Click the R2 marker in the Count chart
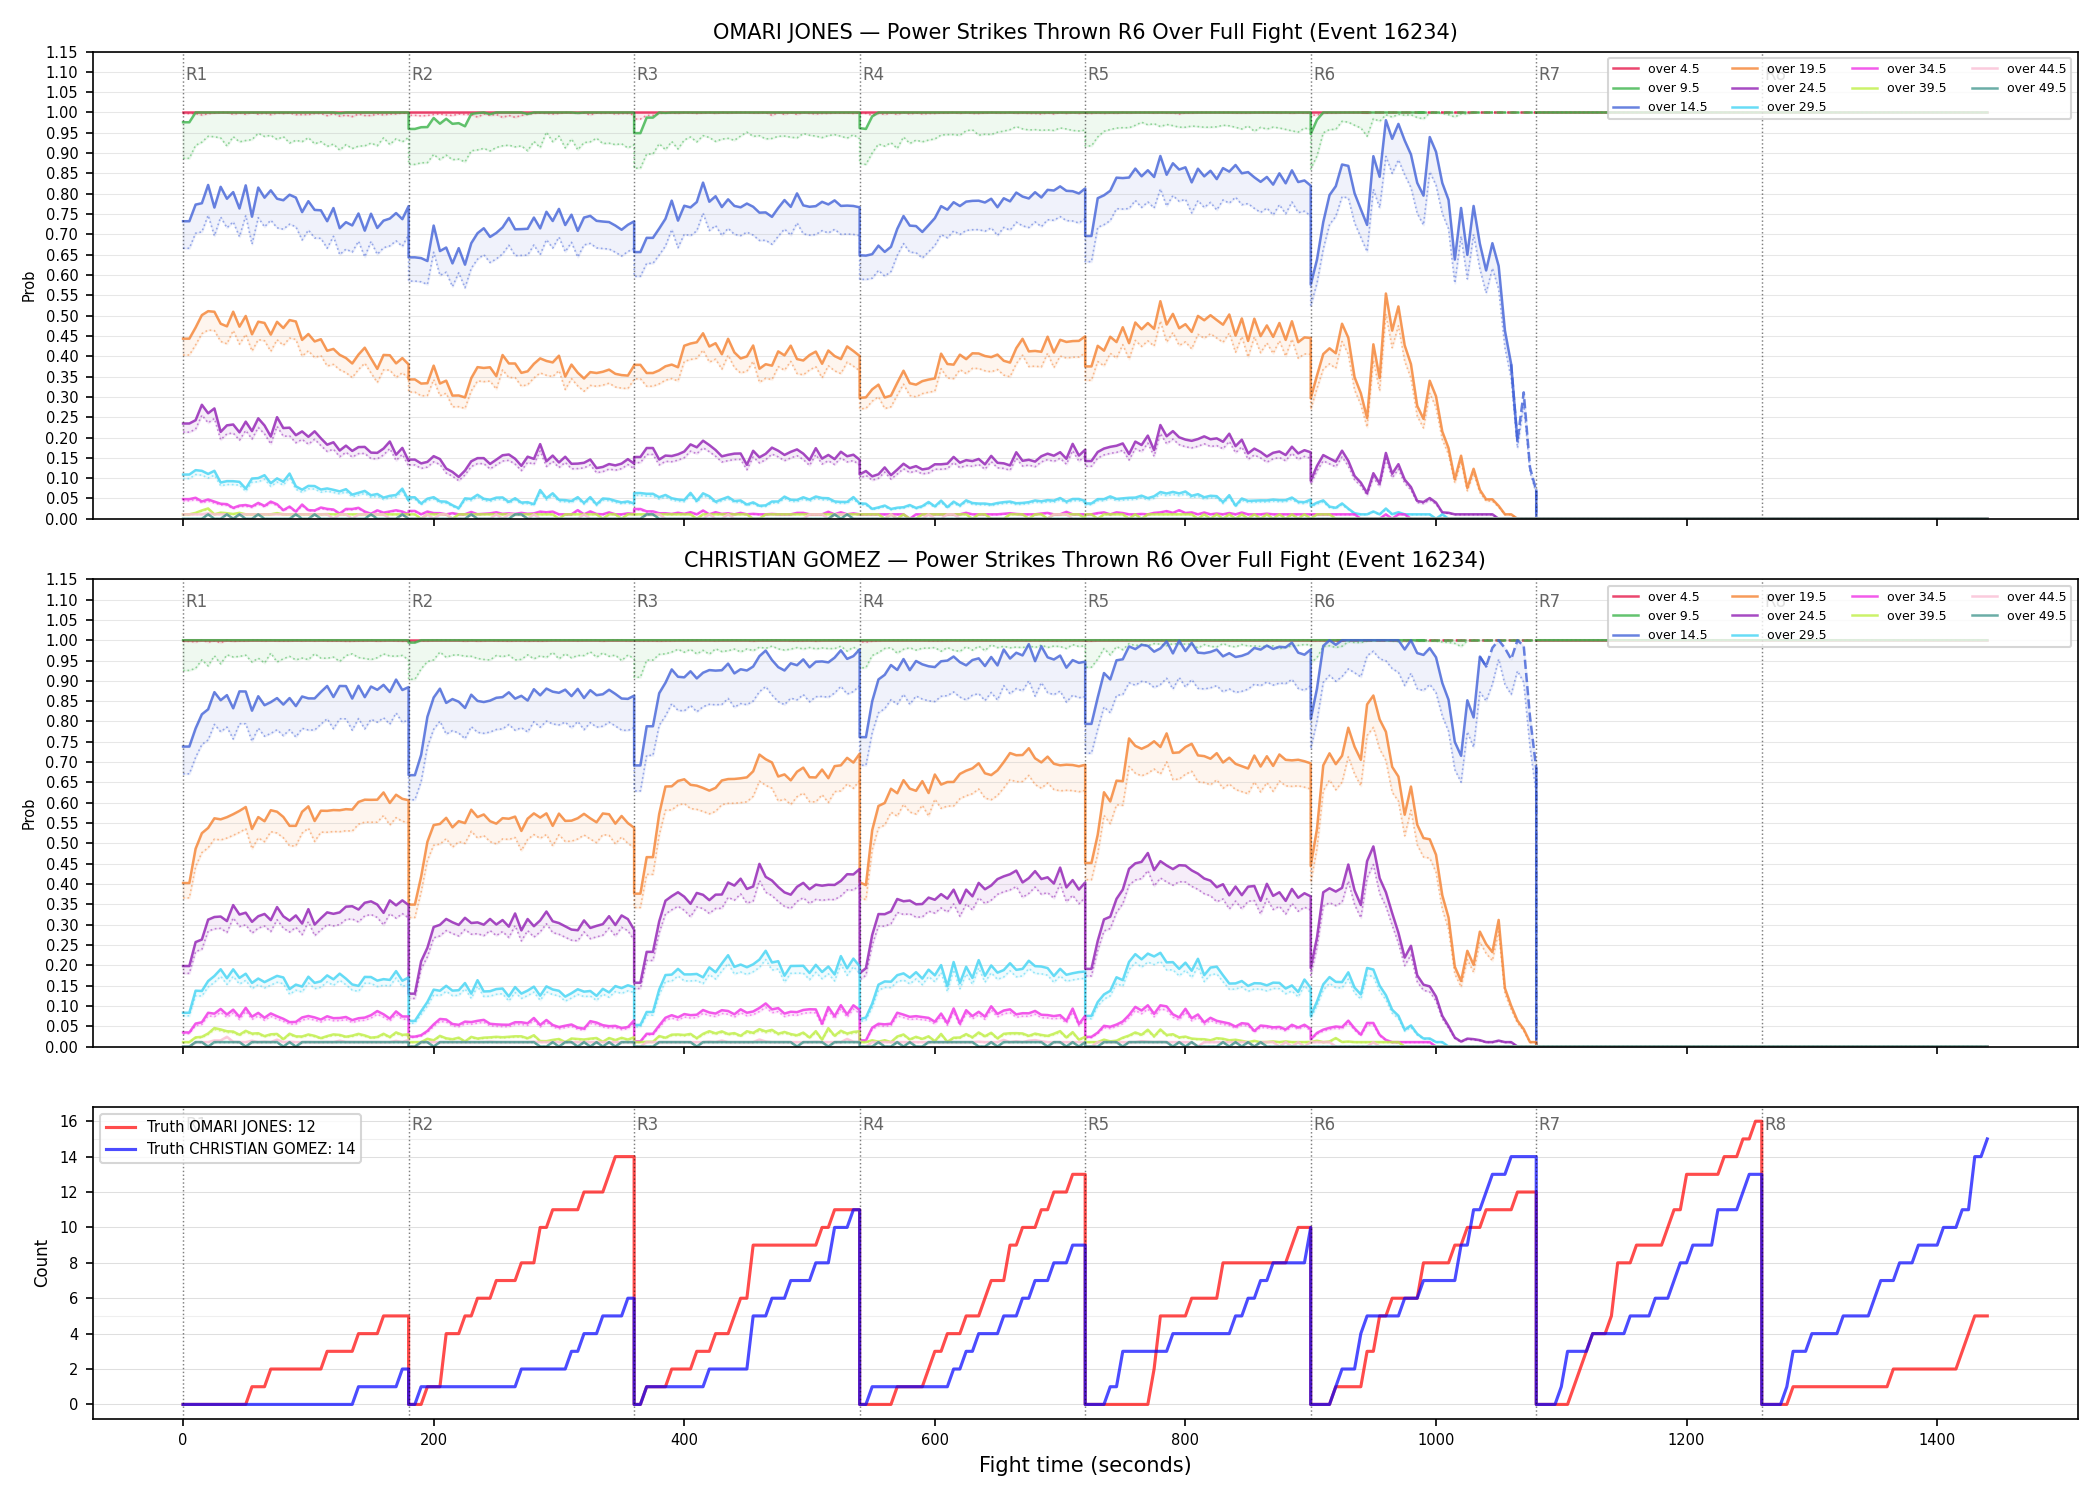The image size is (2100, 1500). (422, 1124)
